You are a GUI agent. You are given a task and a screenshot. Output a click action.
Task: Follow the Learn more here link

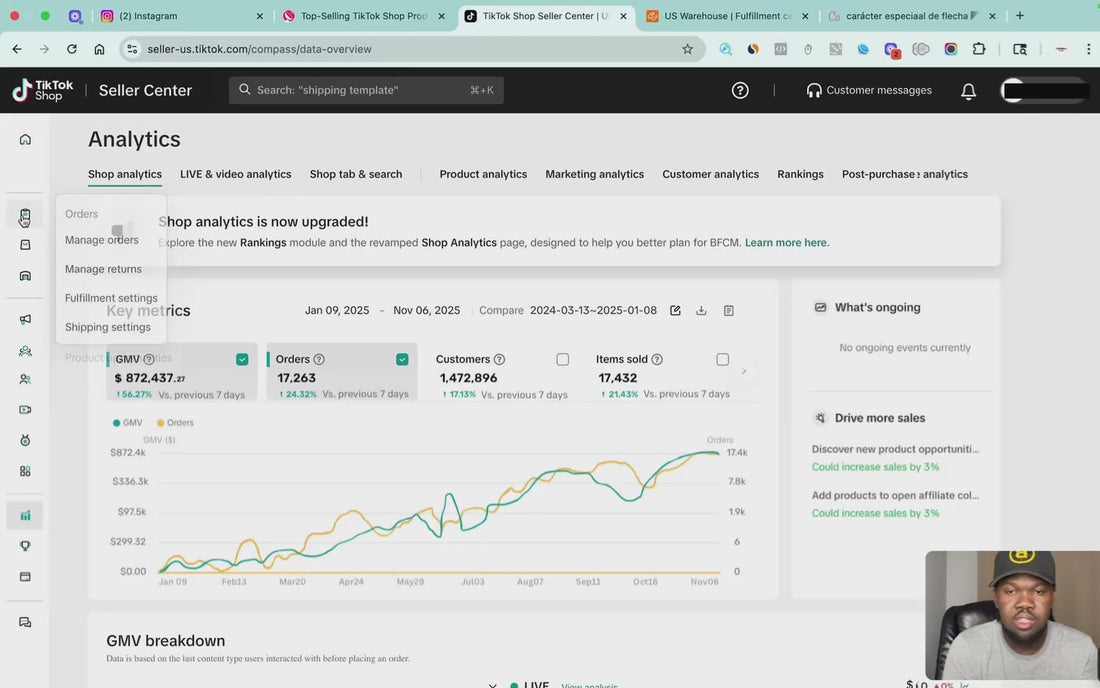point(786,243)
